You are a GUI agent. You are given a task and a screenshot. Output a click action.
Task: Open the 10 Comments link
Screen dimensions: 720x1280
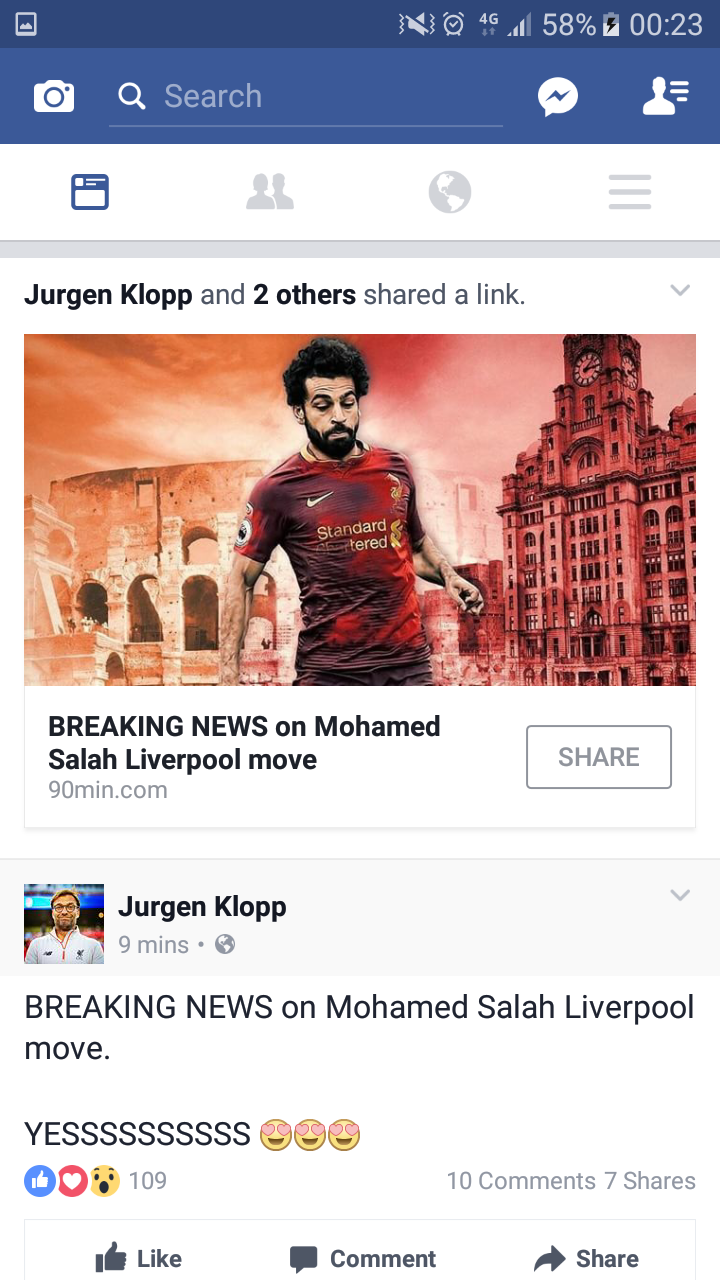tap(521, 1181)
